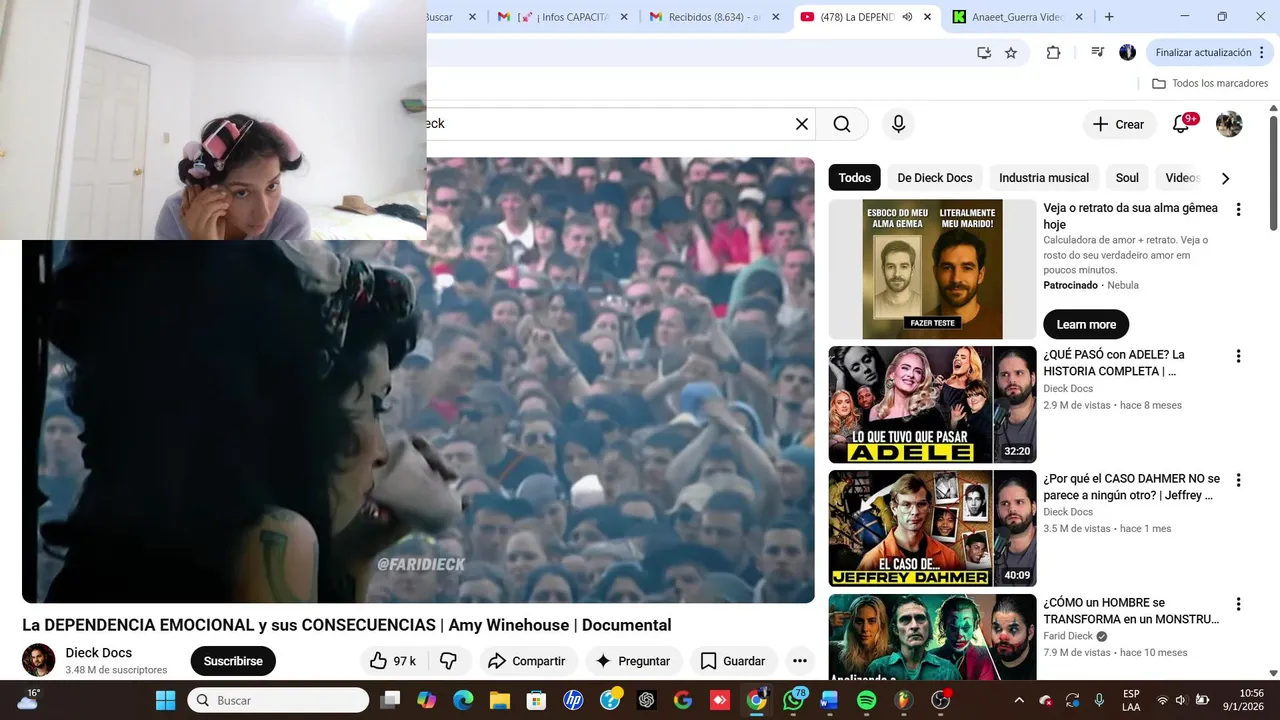
Task: Close the Recibidos Gmail tab
Action: tap(775, 17)
